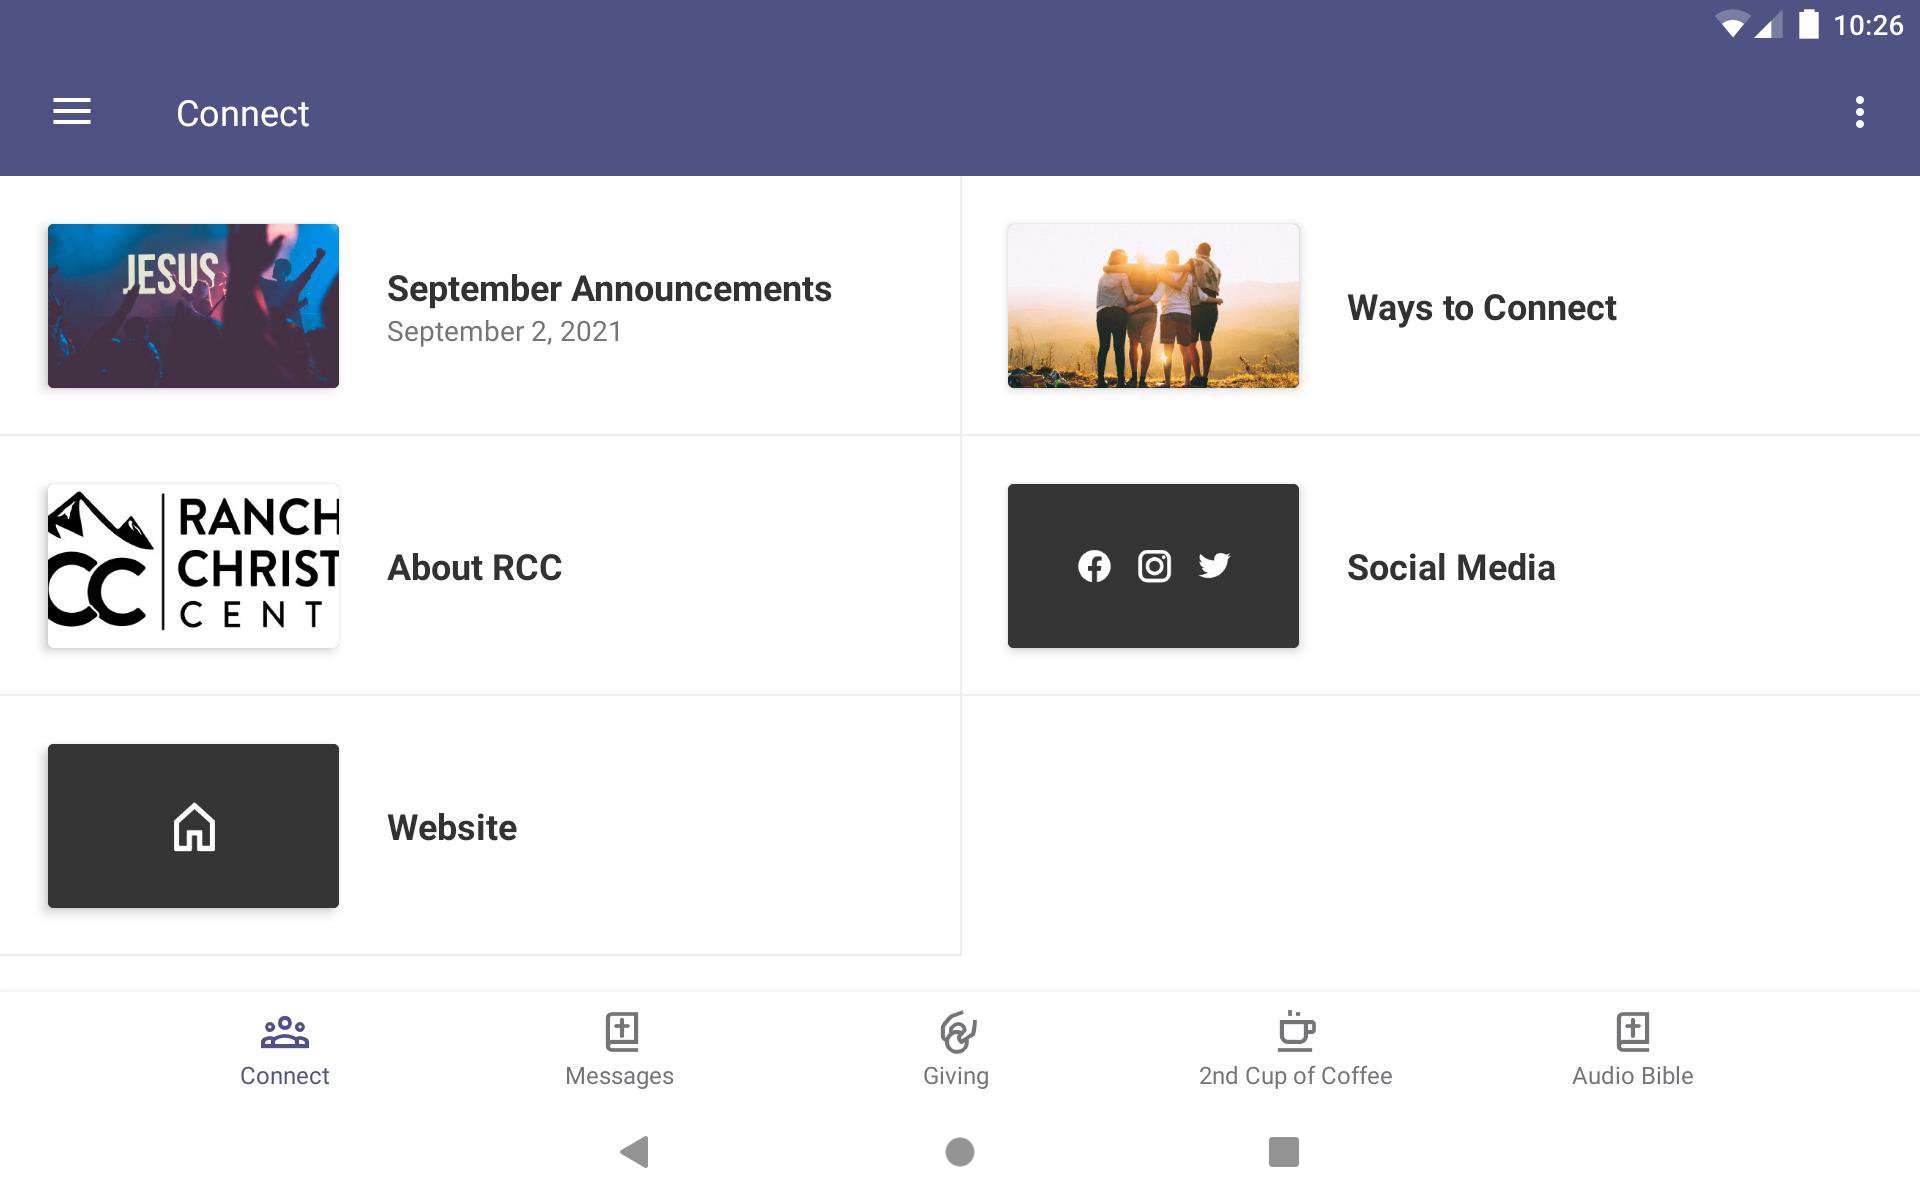Click the Ranch Christ Center logo thumbnail

tap(193, 566)
